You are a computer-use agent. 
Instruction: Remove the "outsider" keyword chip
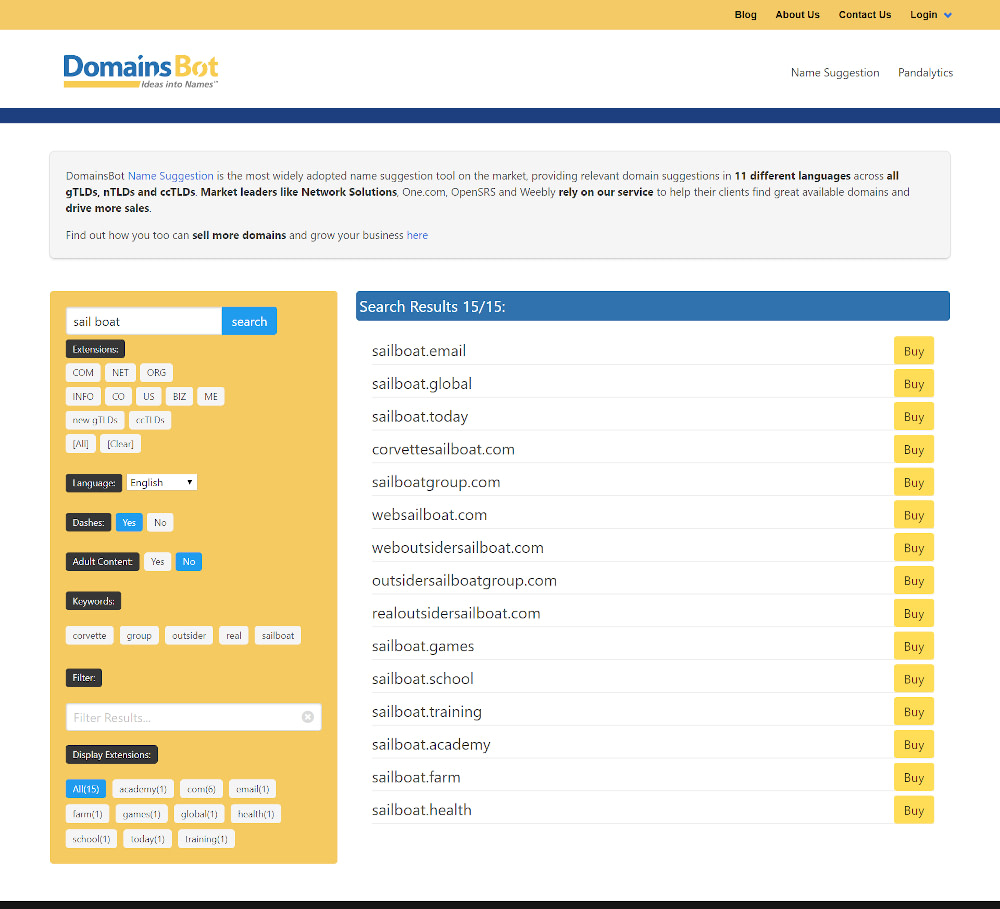(189, 635)
